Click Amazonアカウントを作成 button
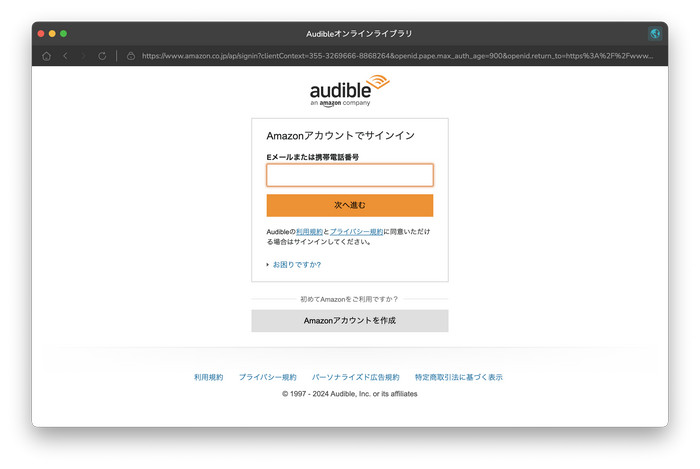Viewport: 700px width, 469px height. pos(350,321)
